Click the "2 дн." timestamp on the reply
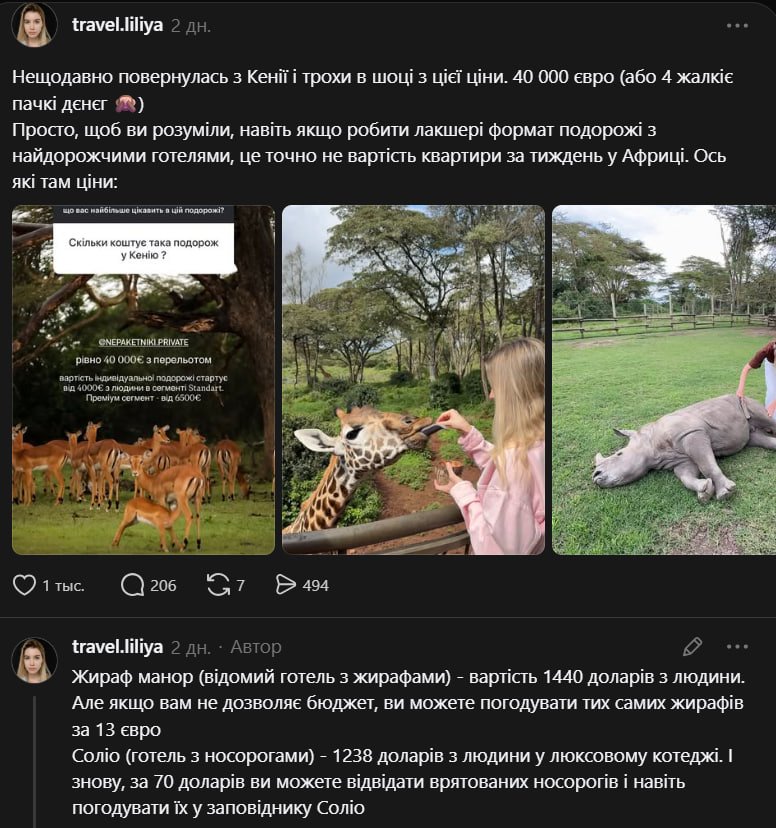Screen dimensions: 776x828 tap(191, 647)
